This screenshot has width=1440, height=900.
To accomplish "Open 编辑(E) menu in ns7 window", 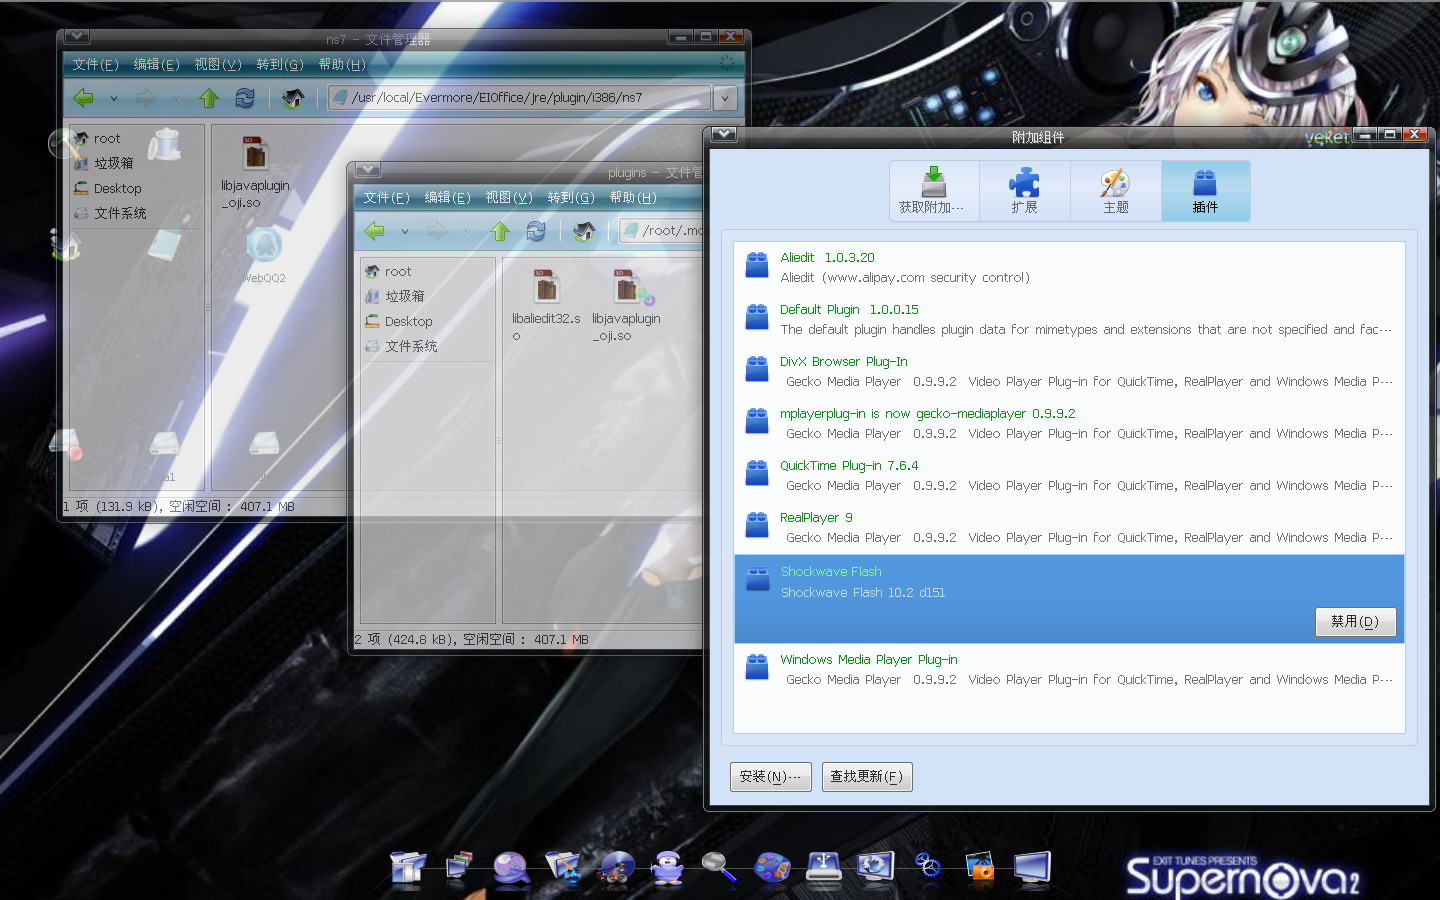I will pyautogui.click(x=156, y=64).
